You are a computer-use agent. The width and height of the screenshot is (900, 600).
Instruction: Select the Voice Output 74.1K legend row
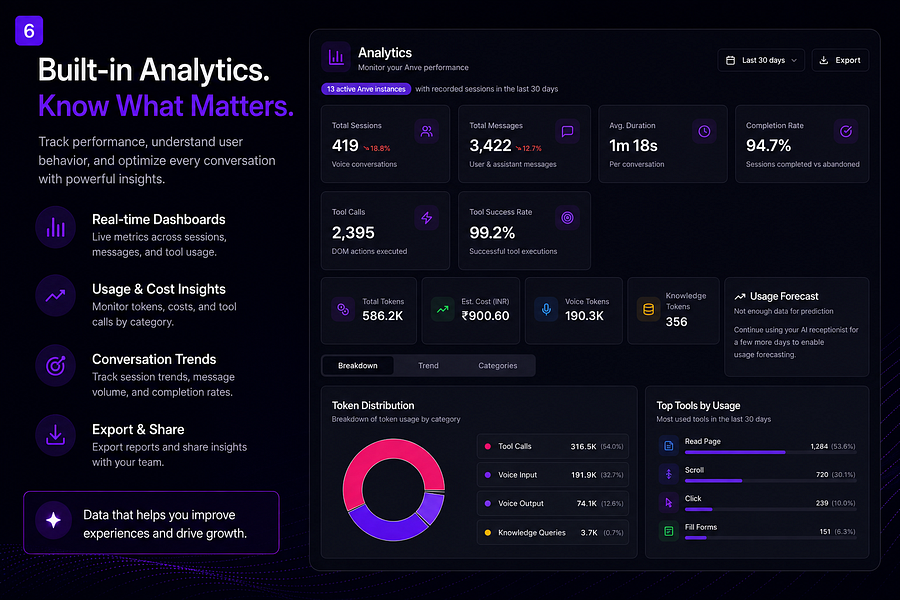tap(553, 504)
